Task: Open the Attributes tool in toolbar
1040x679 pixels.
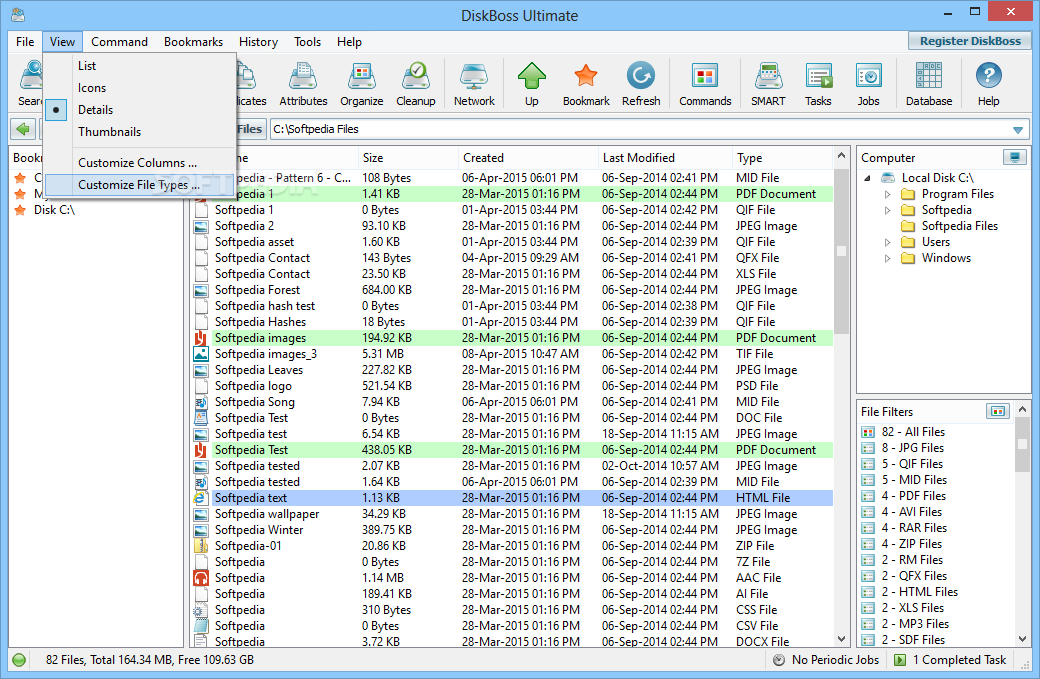Action: (303, 84)
